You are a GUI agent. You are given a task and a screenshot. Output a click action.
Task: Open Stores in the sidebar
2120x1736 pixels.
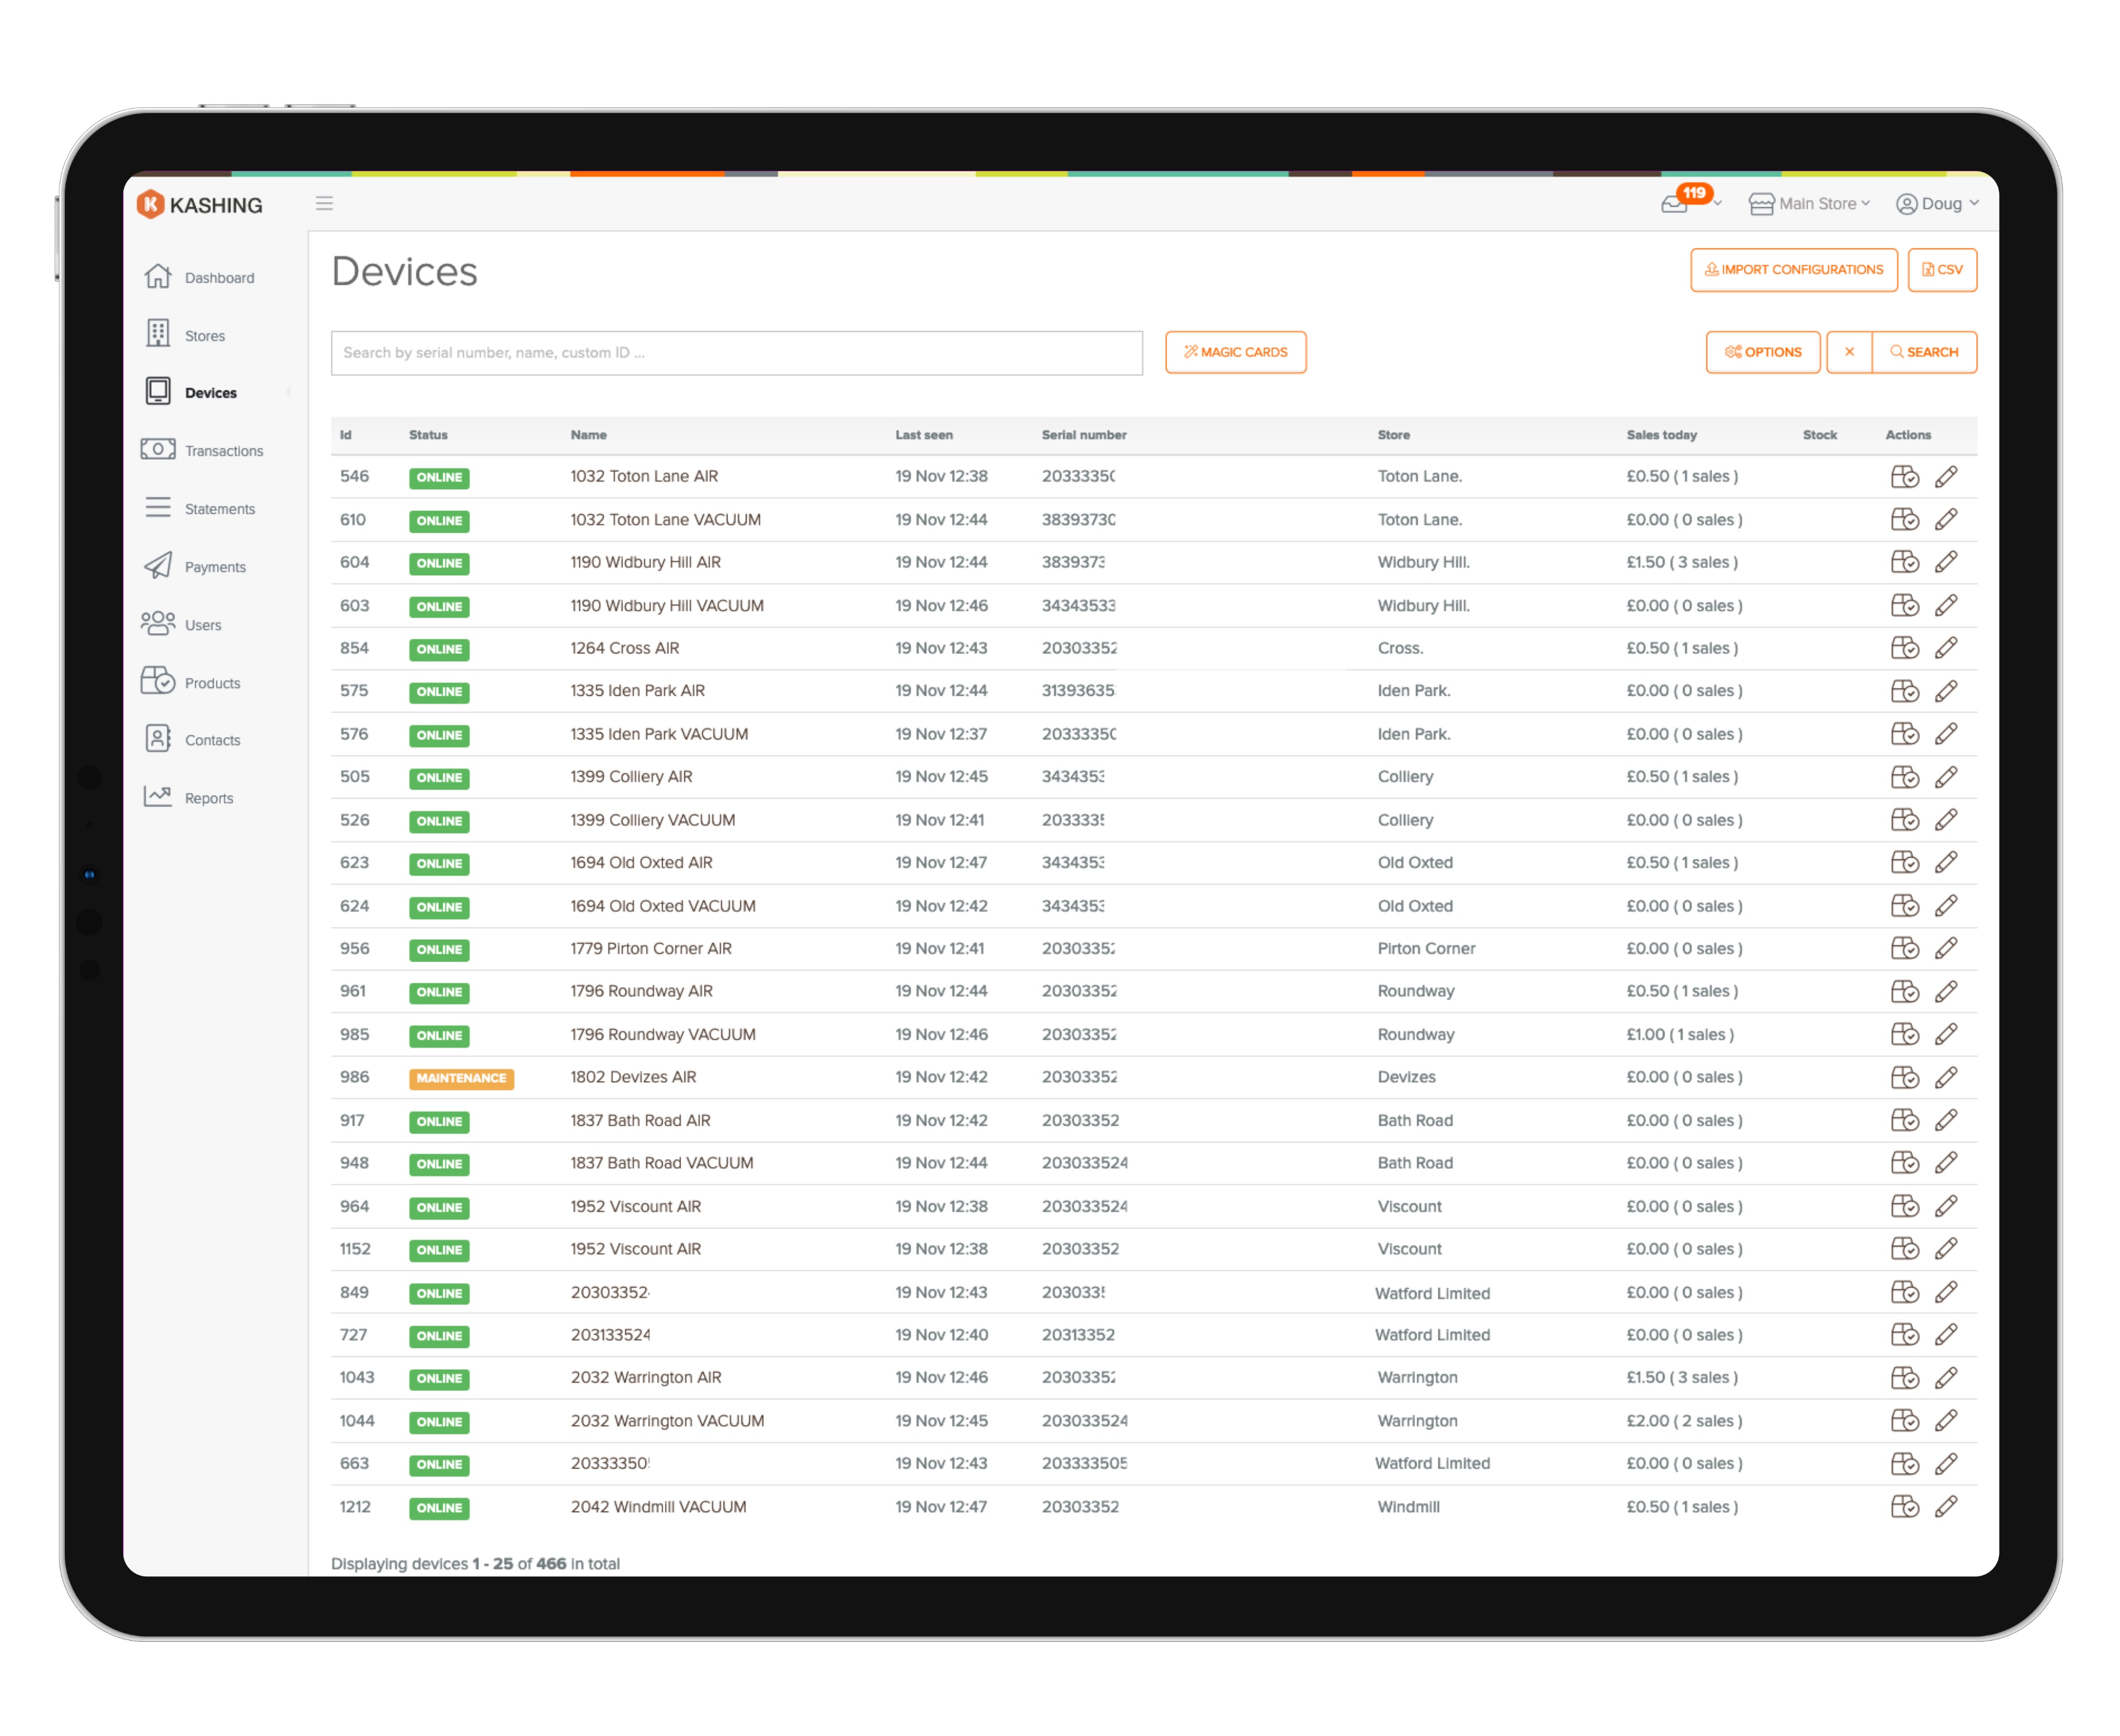click(185, 336)
